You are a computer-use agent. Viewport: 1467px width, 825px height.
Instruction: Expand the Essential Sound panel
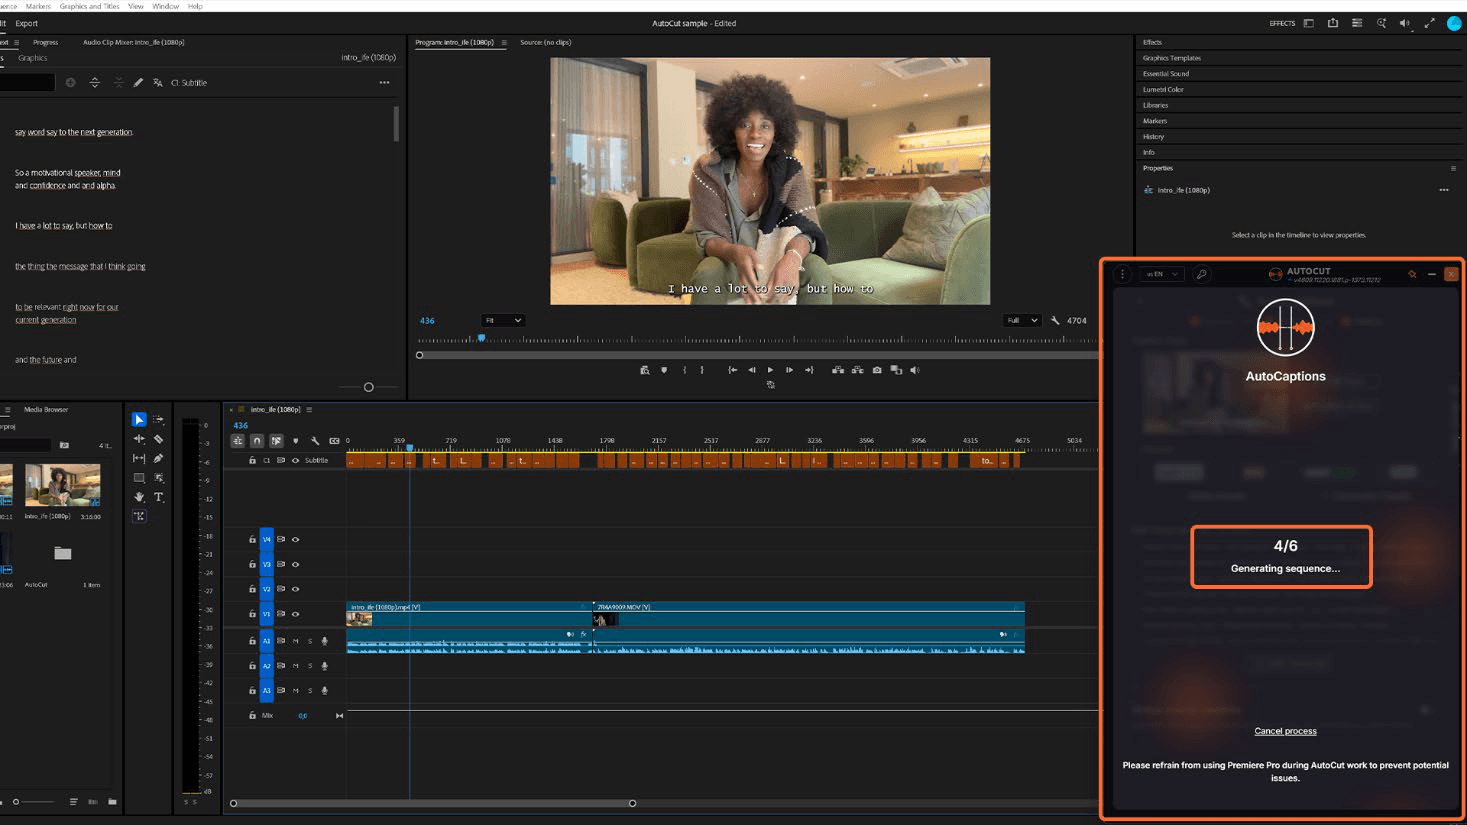click(x=1166, y=74)
